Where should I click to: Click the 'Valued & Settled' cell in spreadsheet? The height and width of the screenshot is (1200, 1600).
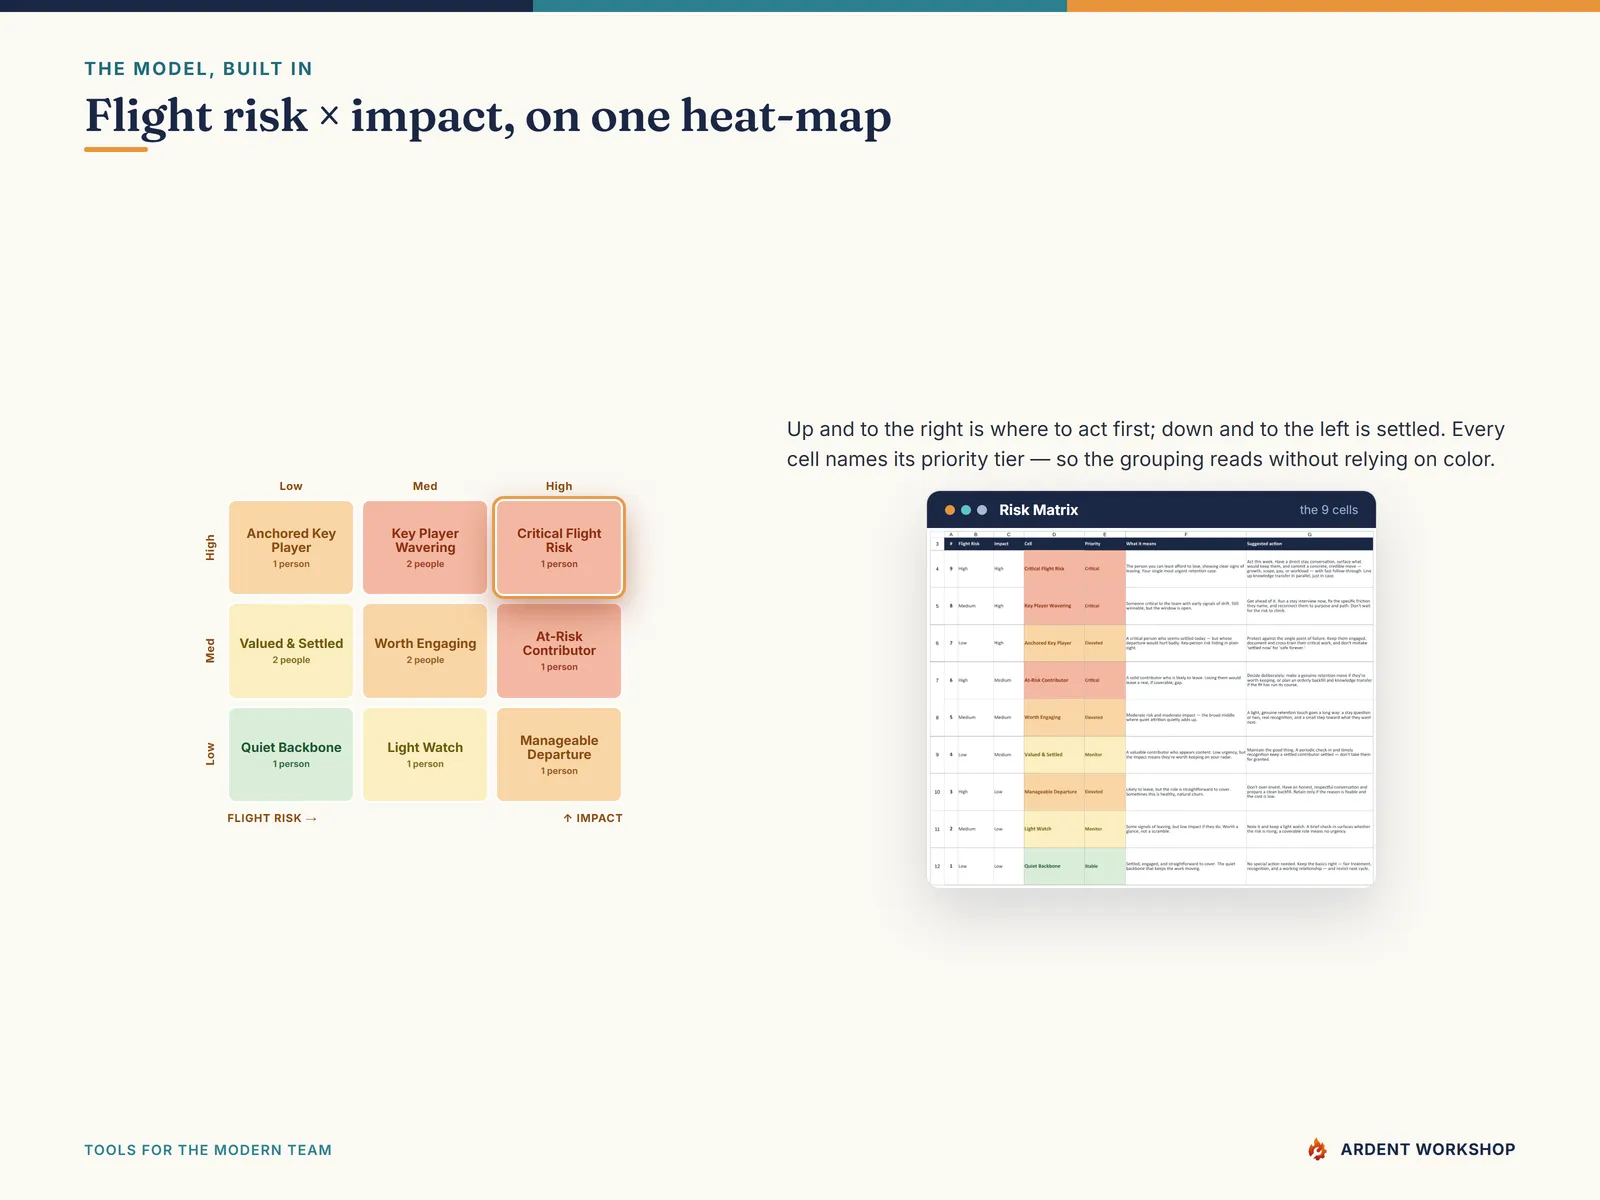1053,754
